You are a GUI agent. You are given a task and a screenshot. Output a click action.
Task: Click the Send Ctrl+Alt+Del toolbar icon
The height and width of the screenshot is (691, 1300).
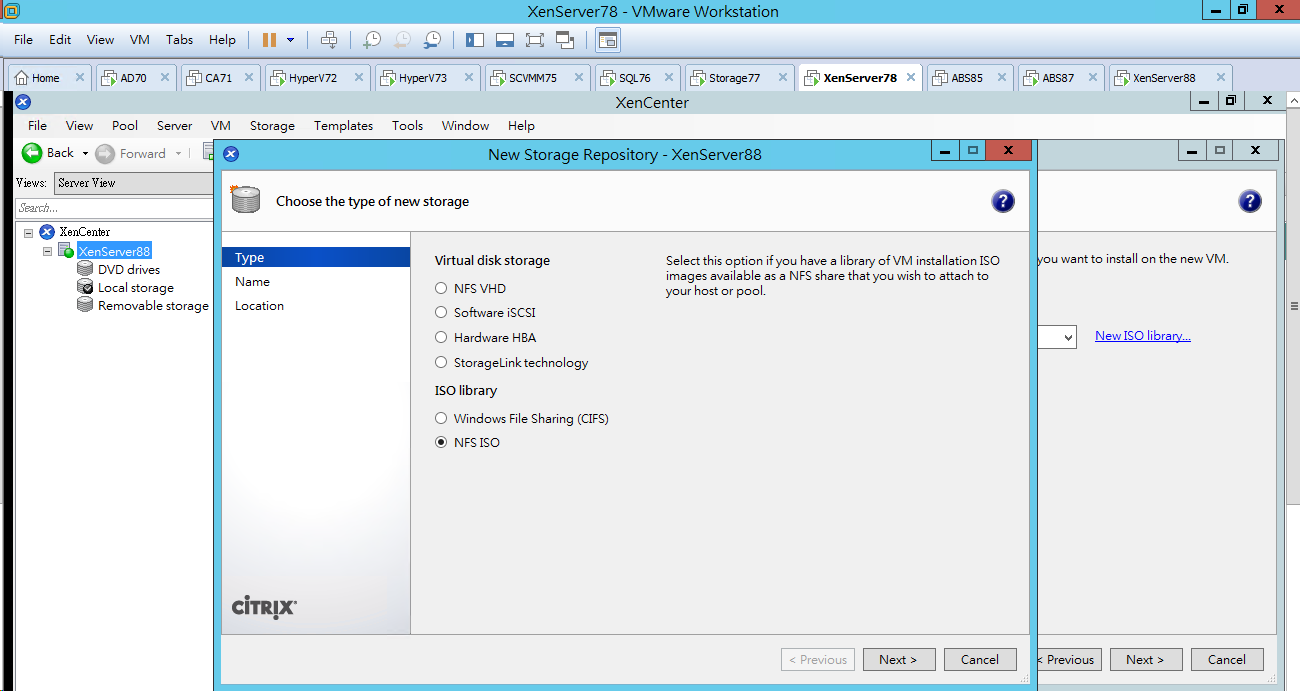[329, 40]
